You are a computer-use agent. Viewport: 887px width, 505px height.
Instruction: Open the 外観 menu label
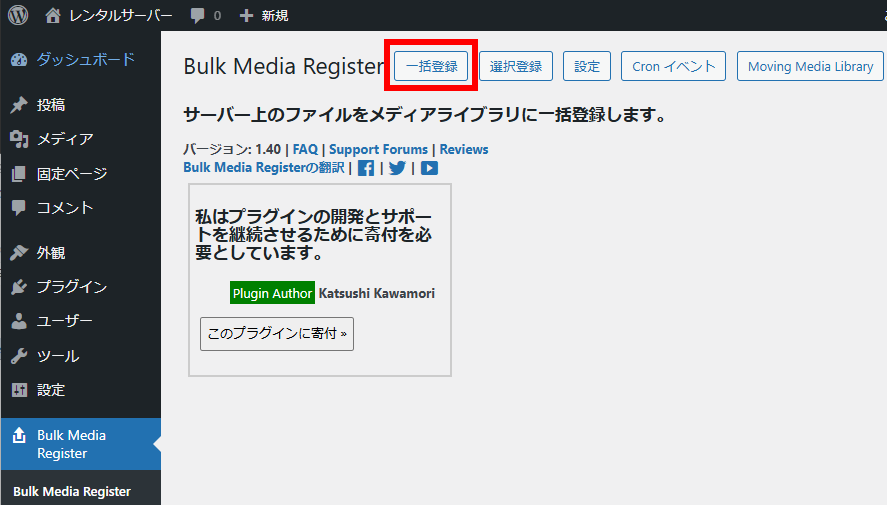pyautogui.click(x=51, y=253)
